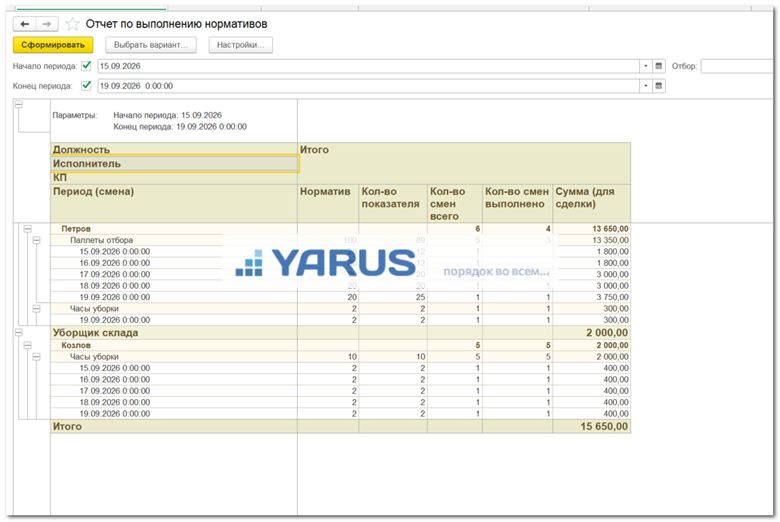Collapse the parameters group at the top

tap(19, 104)
